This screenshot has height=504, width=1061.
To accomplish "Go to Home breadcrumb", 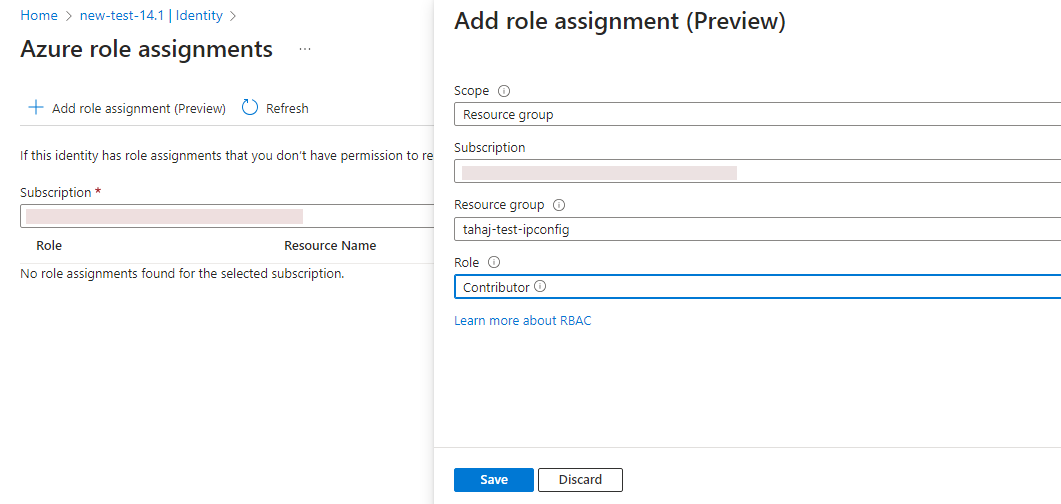I will 39,16.
